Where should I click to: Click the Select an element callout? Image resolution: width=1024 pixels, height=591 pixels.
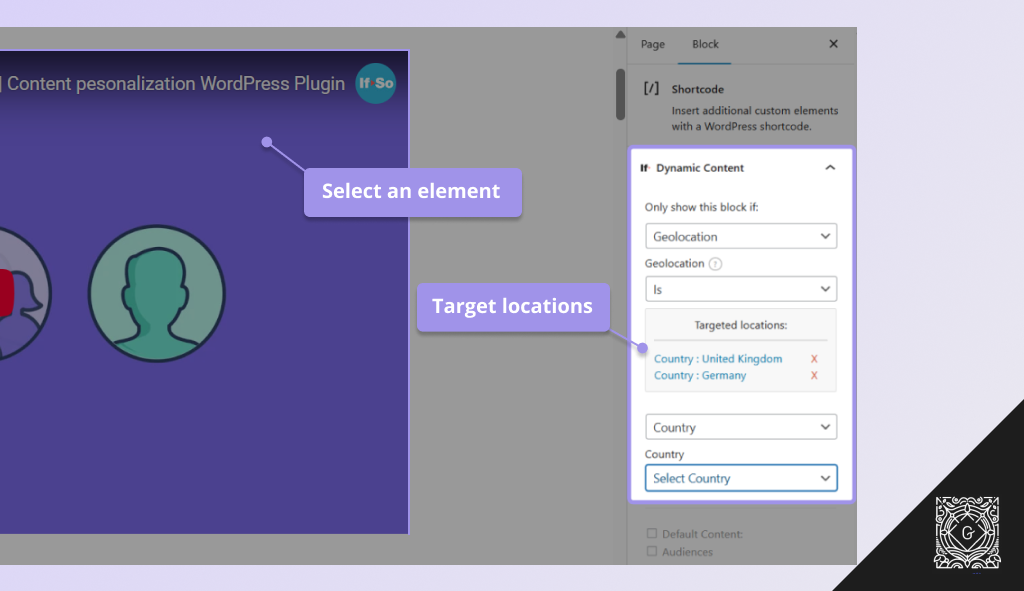[411, 191]
